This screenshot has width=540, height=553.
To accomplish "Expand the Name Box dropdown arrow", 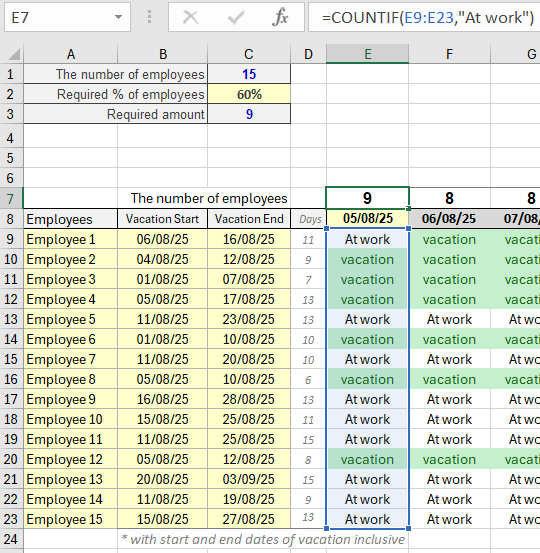I will tap(119, 17).
